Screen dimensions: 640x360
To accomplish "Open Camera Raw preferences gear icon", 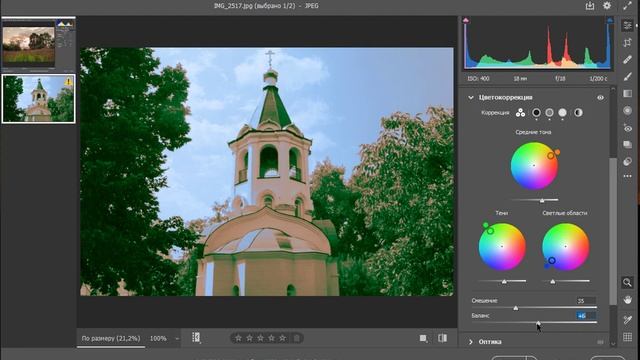I will point(607,6).
